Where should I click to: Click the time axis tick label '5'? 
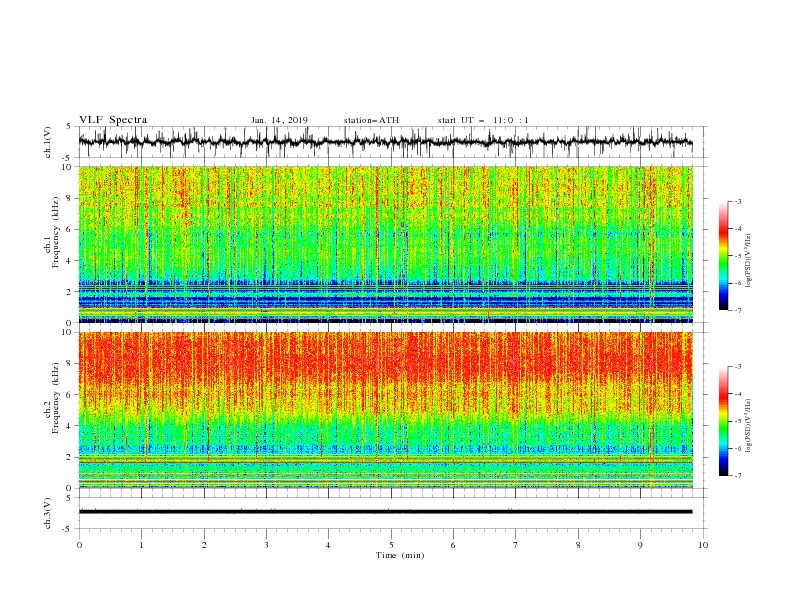[x=391, y=545]
